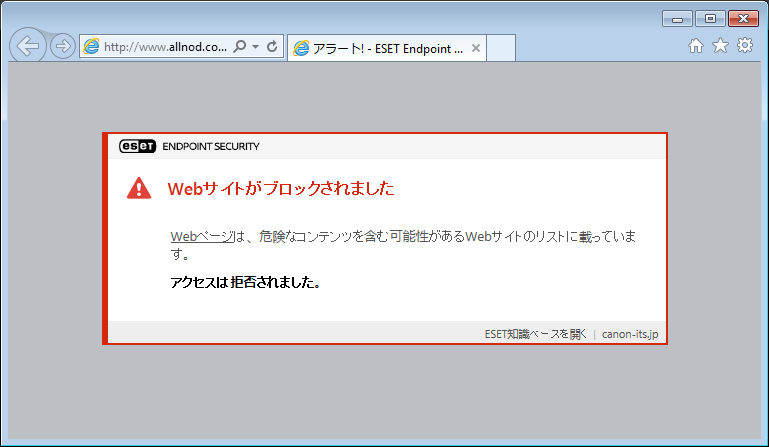Image resolution: width=769 pixels, height=447 pixels.
Task: Go back using the browser Back arrow
Action: pyautogui.click(x=28, y=46)
